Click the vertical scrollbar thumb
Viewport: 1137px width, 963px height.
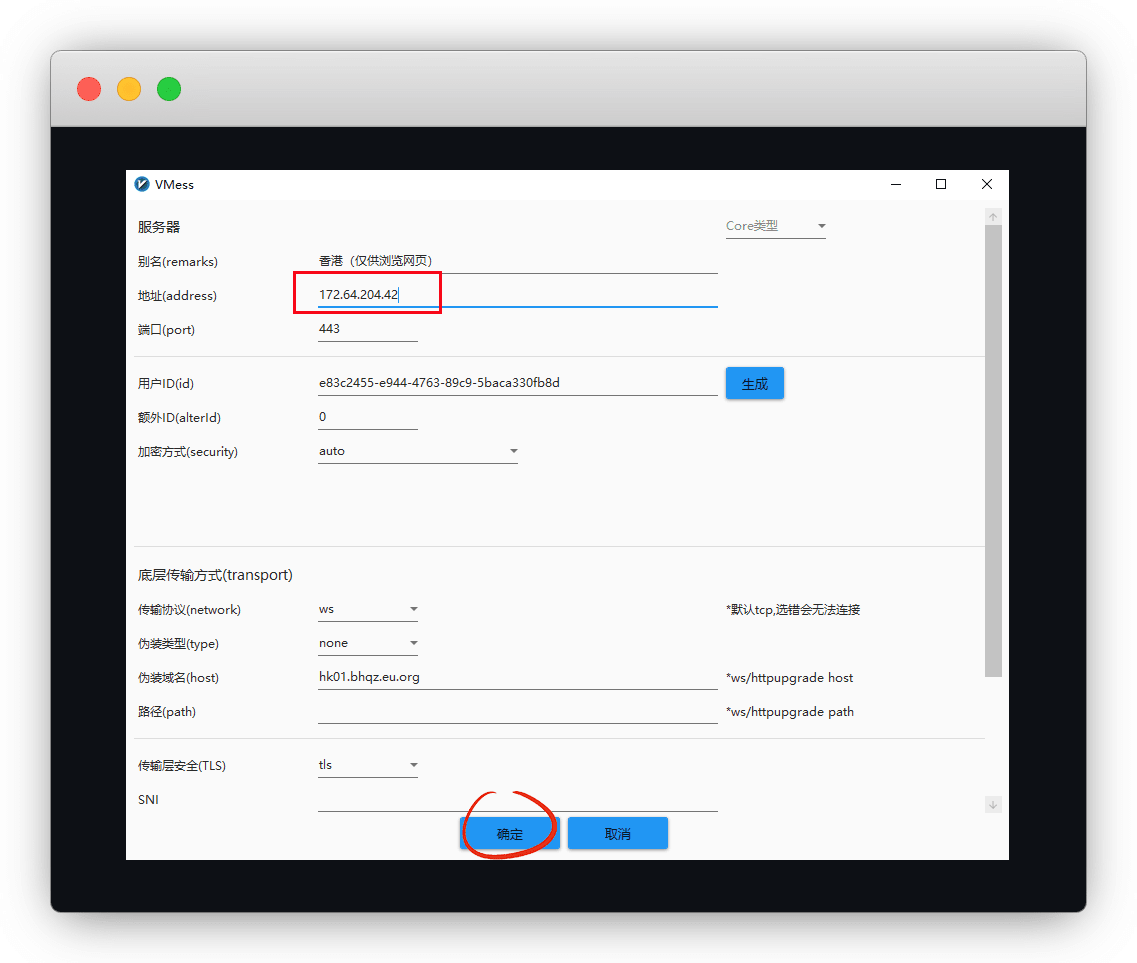pos(993,450)
